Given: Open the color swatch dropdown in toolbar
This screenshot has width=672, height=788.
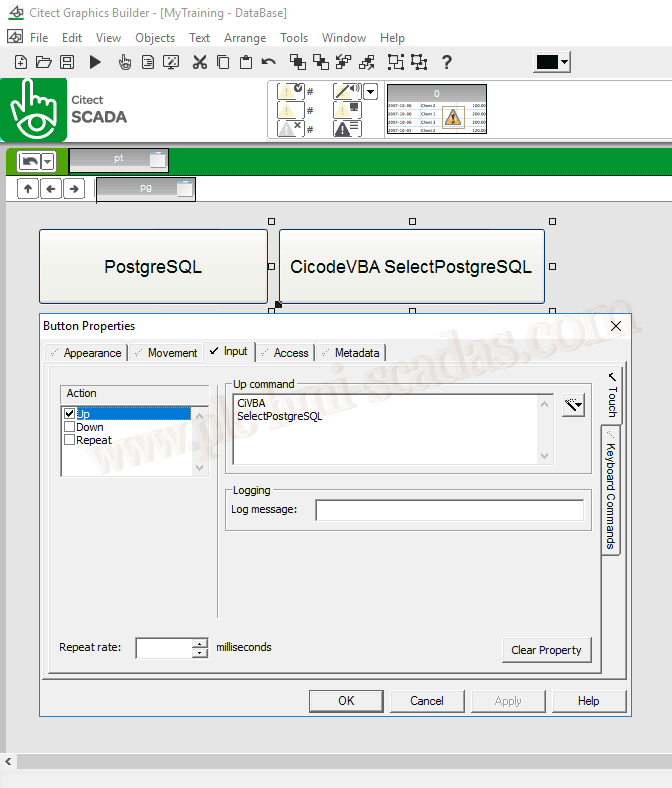Looking at the screenshot, I should [x=564, y=62].
